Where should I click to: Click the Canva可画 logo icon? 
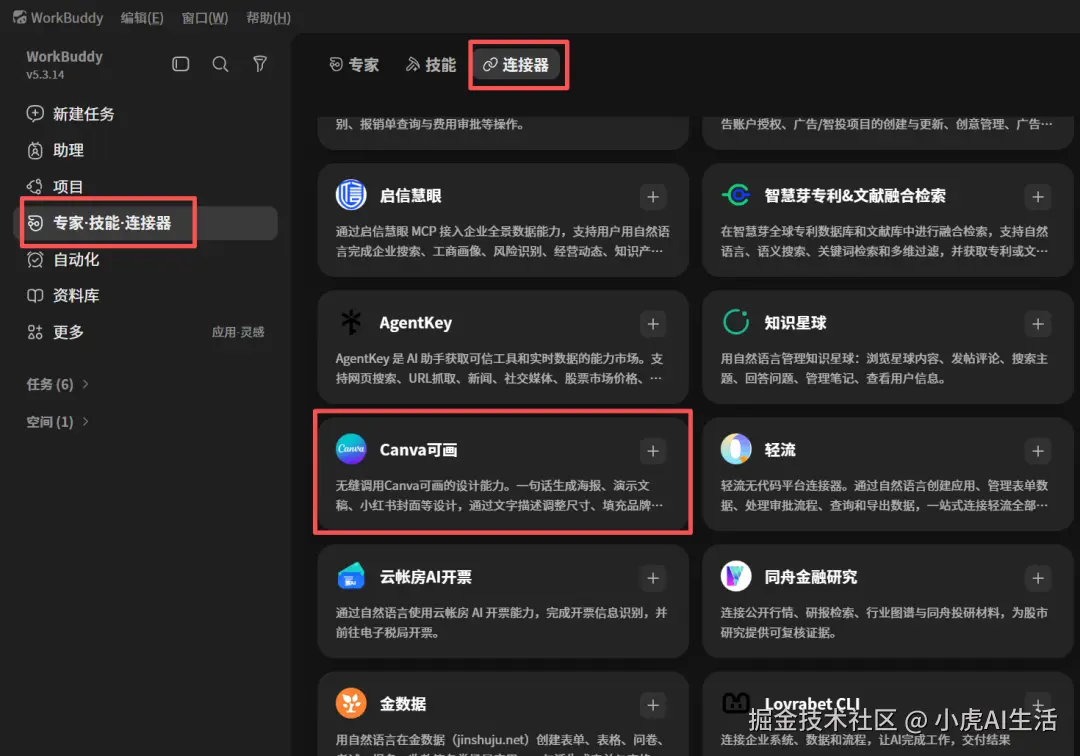point(351,449)
